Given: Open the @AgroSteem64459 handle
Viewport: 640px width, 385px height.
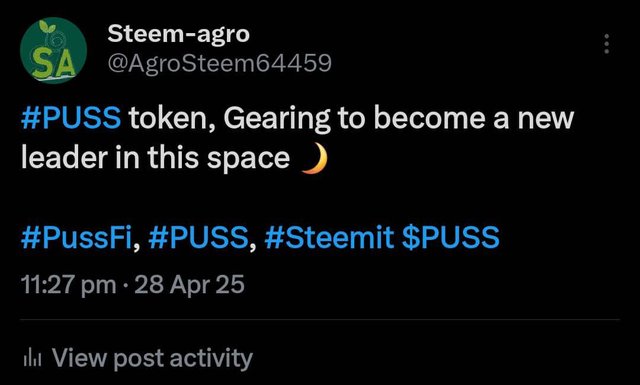Looking at the screenshot, I should coord(220,63).
